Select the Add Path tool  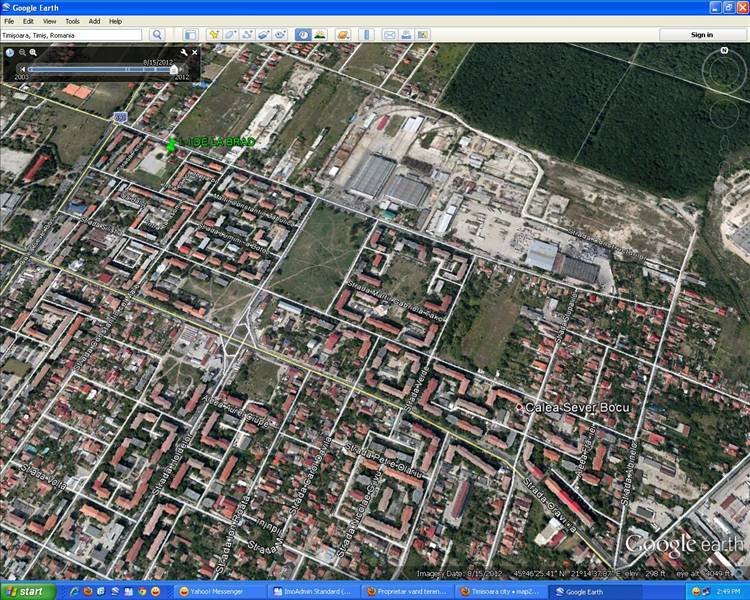tap(247, 35)
